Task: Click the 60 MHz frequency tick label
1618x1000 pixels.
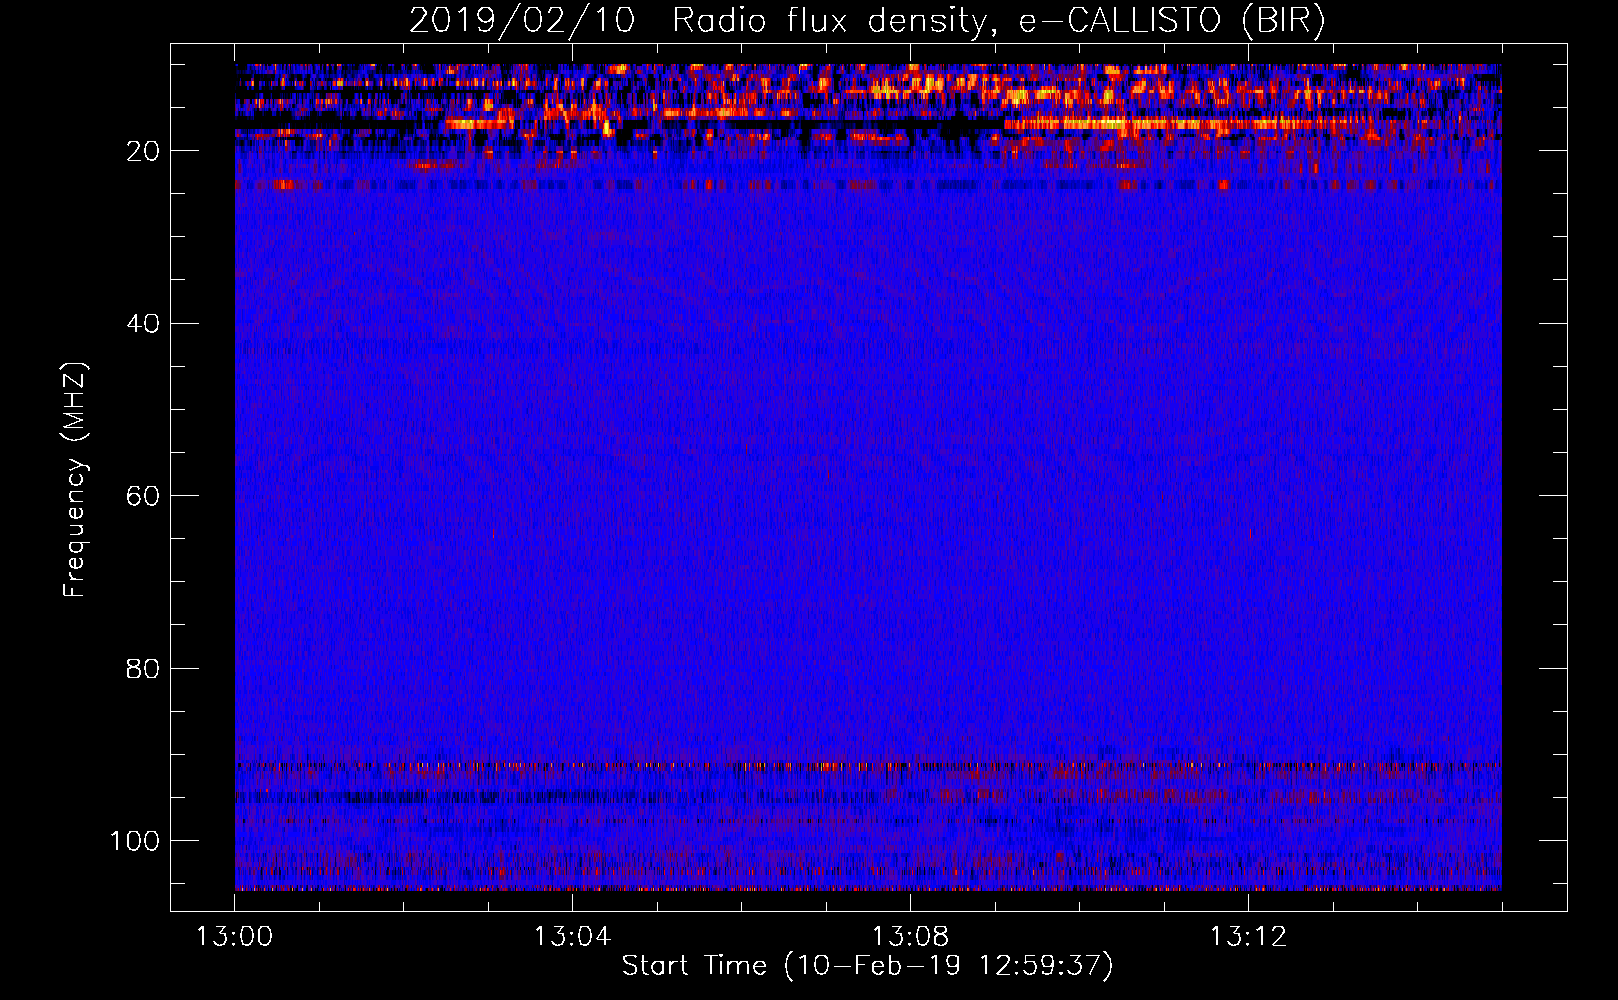Action: click(143, 496)
